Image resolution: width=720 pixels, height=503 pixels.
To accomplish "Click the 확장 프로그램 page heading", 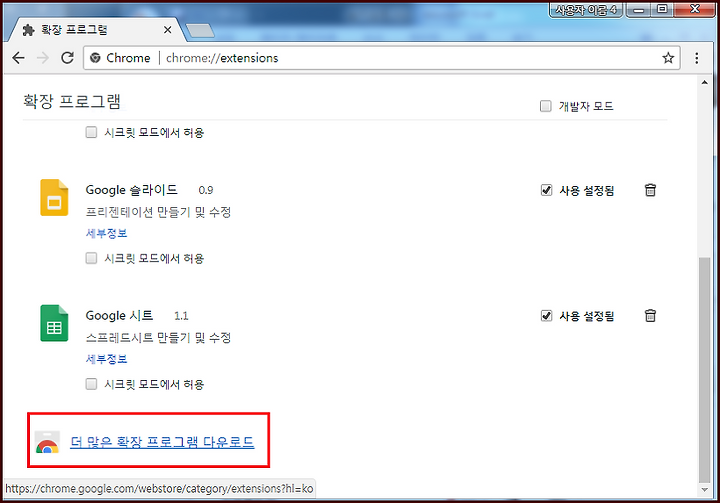I will (x=72, y=101).
